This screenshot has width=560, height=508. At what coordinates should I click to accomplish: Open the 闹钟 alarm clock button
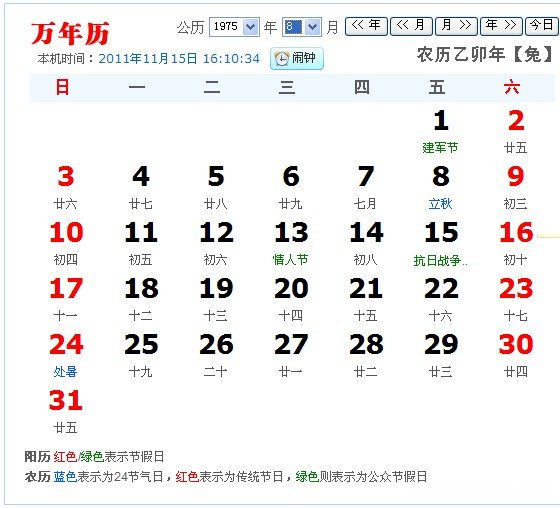pyautogui.click(x=297, y=58)
